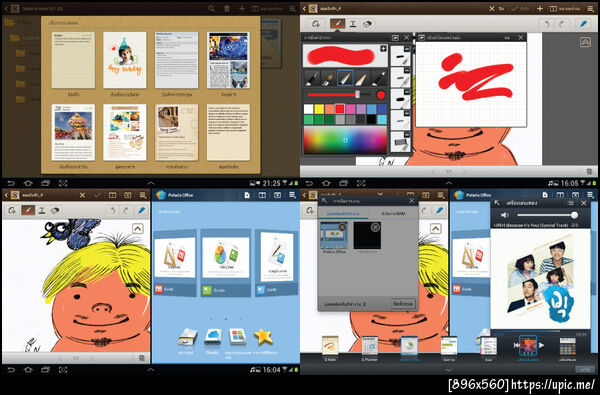Select the eraser tool beside open brush panel
Screen dimensions: 600x395
click(x=367, y=24)
